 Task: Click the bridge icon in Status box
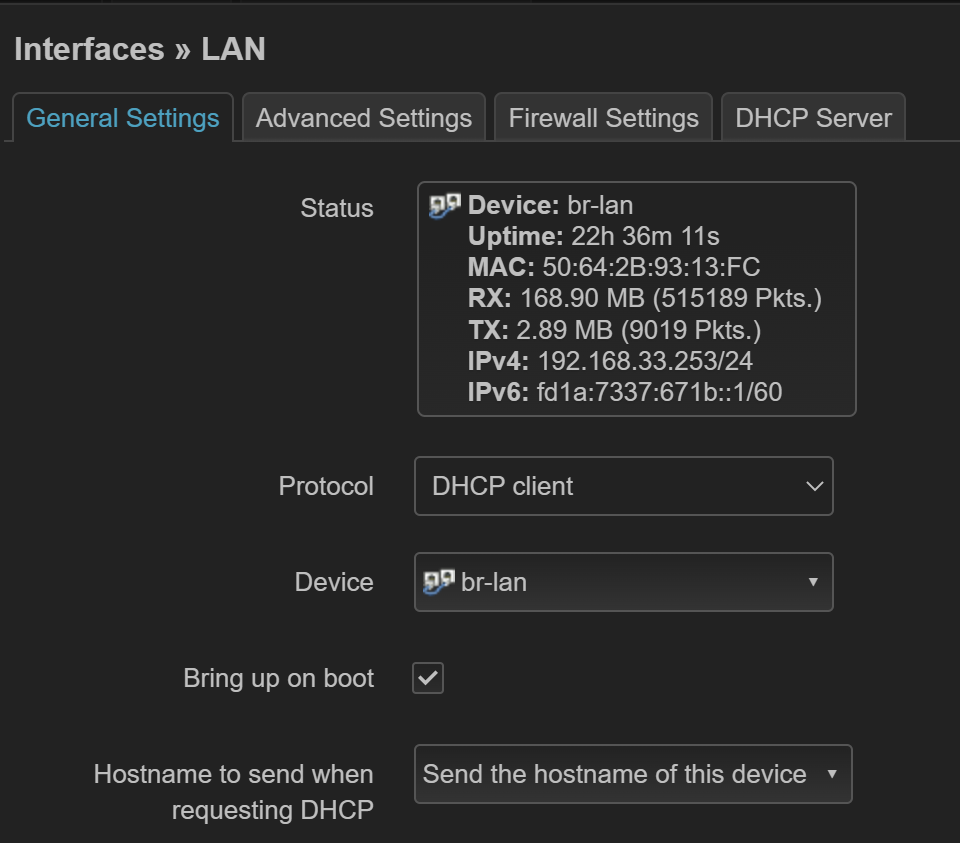click(x=443, y=206)
